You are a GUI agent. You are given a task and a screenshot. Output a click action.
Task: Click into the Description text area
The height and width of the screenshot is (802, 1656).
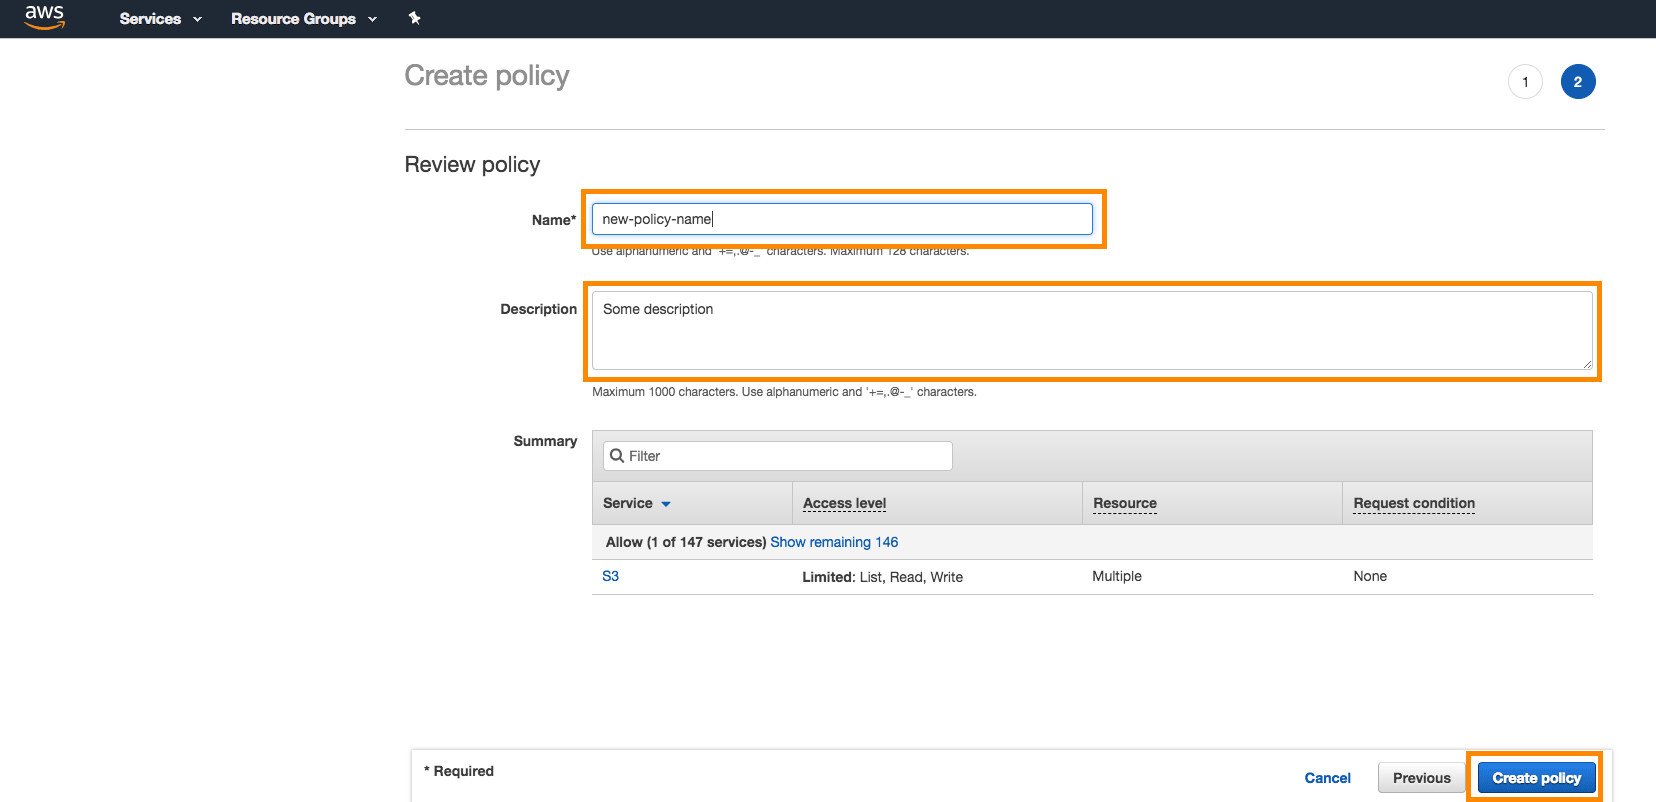(1092, 330)
